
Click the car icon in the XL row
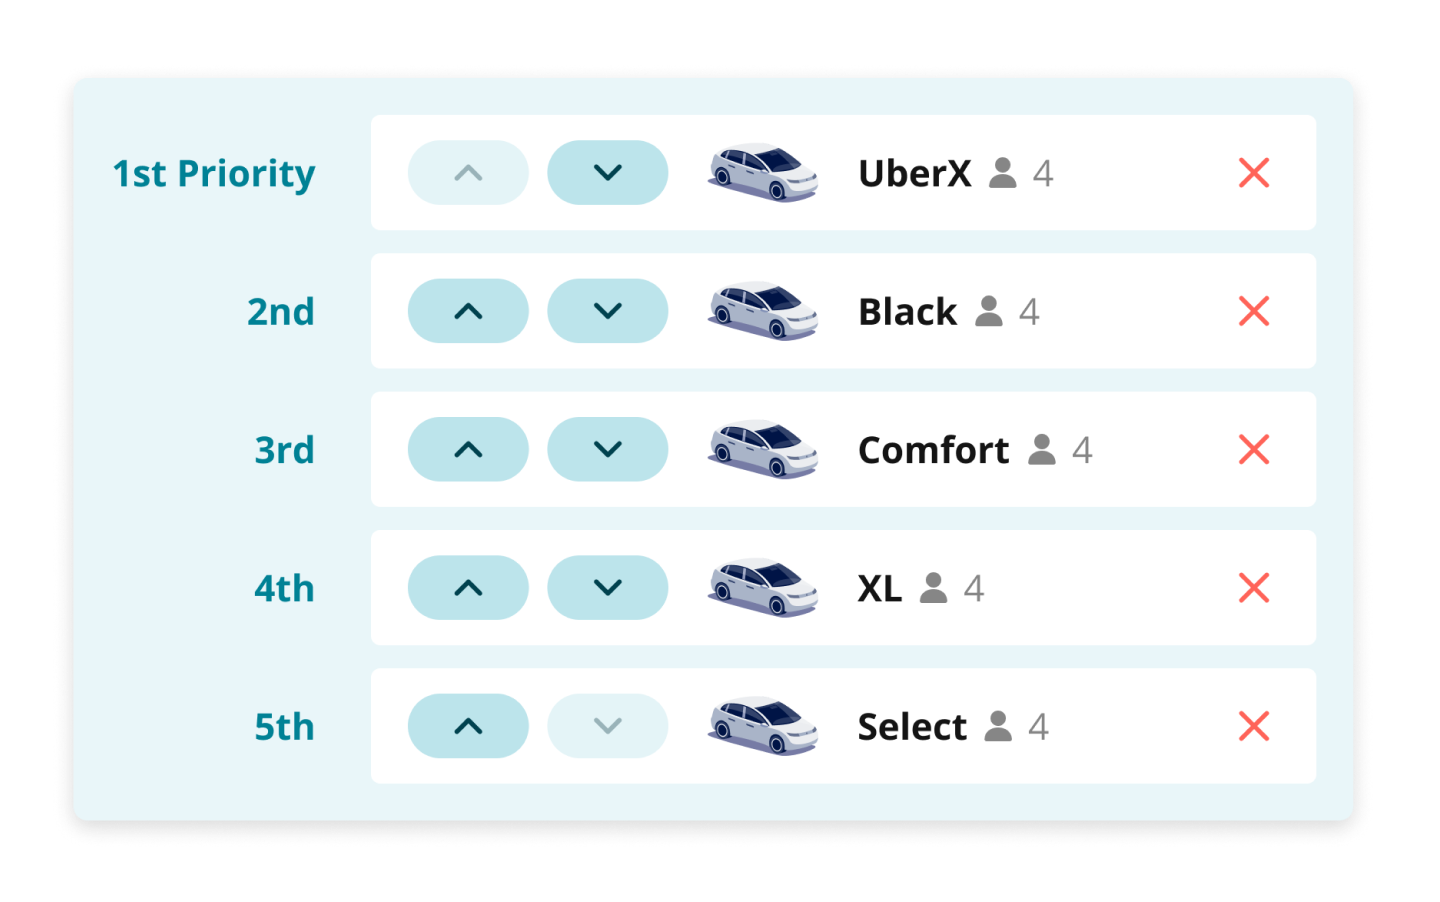click(x=763, y=588)
